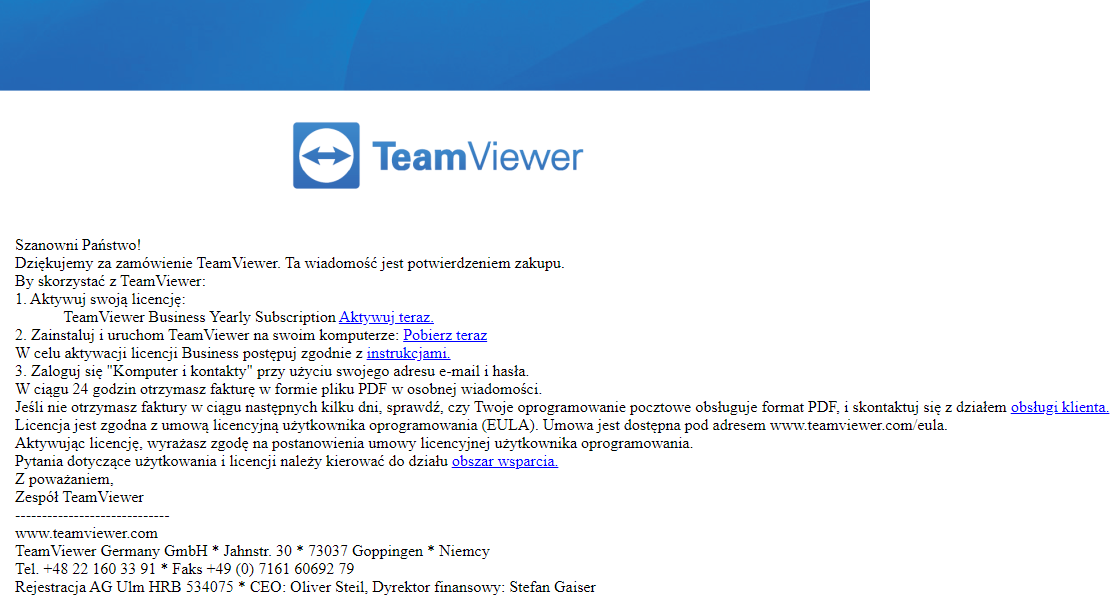Open the 'obszar wsparcia.' support link
Image resolution: width=1120 pixels, height=604 pixels.
(x=504, y=461)
